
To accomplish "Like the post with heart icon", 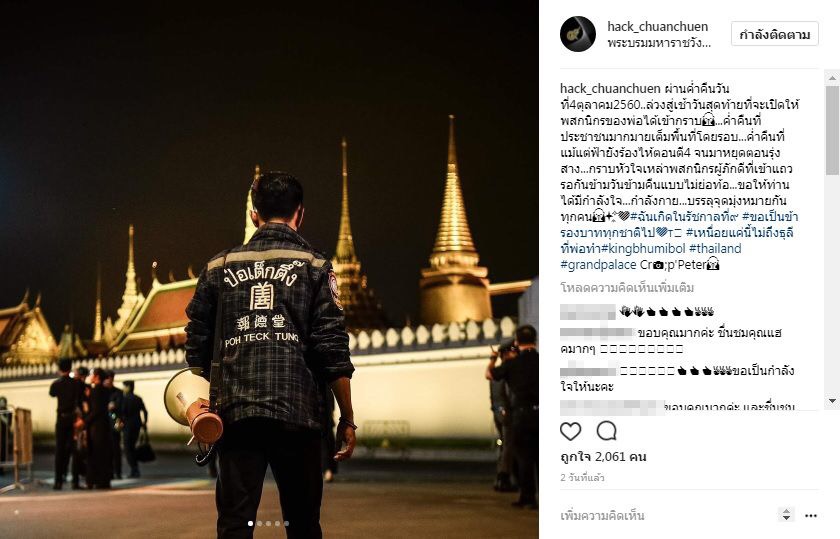I will [x=571, y=431].
